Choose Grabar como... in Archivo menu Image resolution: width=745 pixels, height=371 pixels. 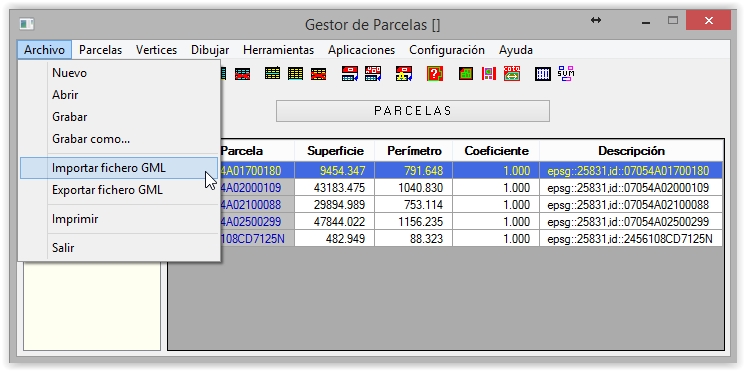click(91, 139)
